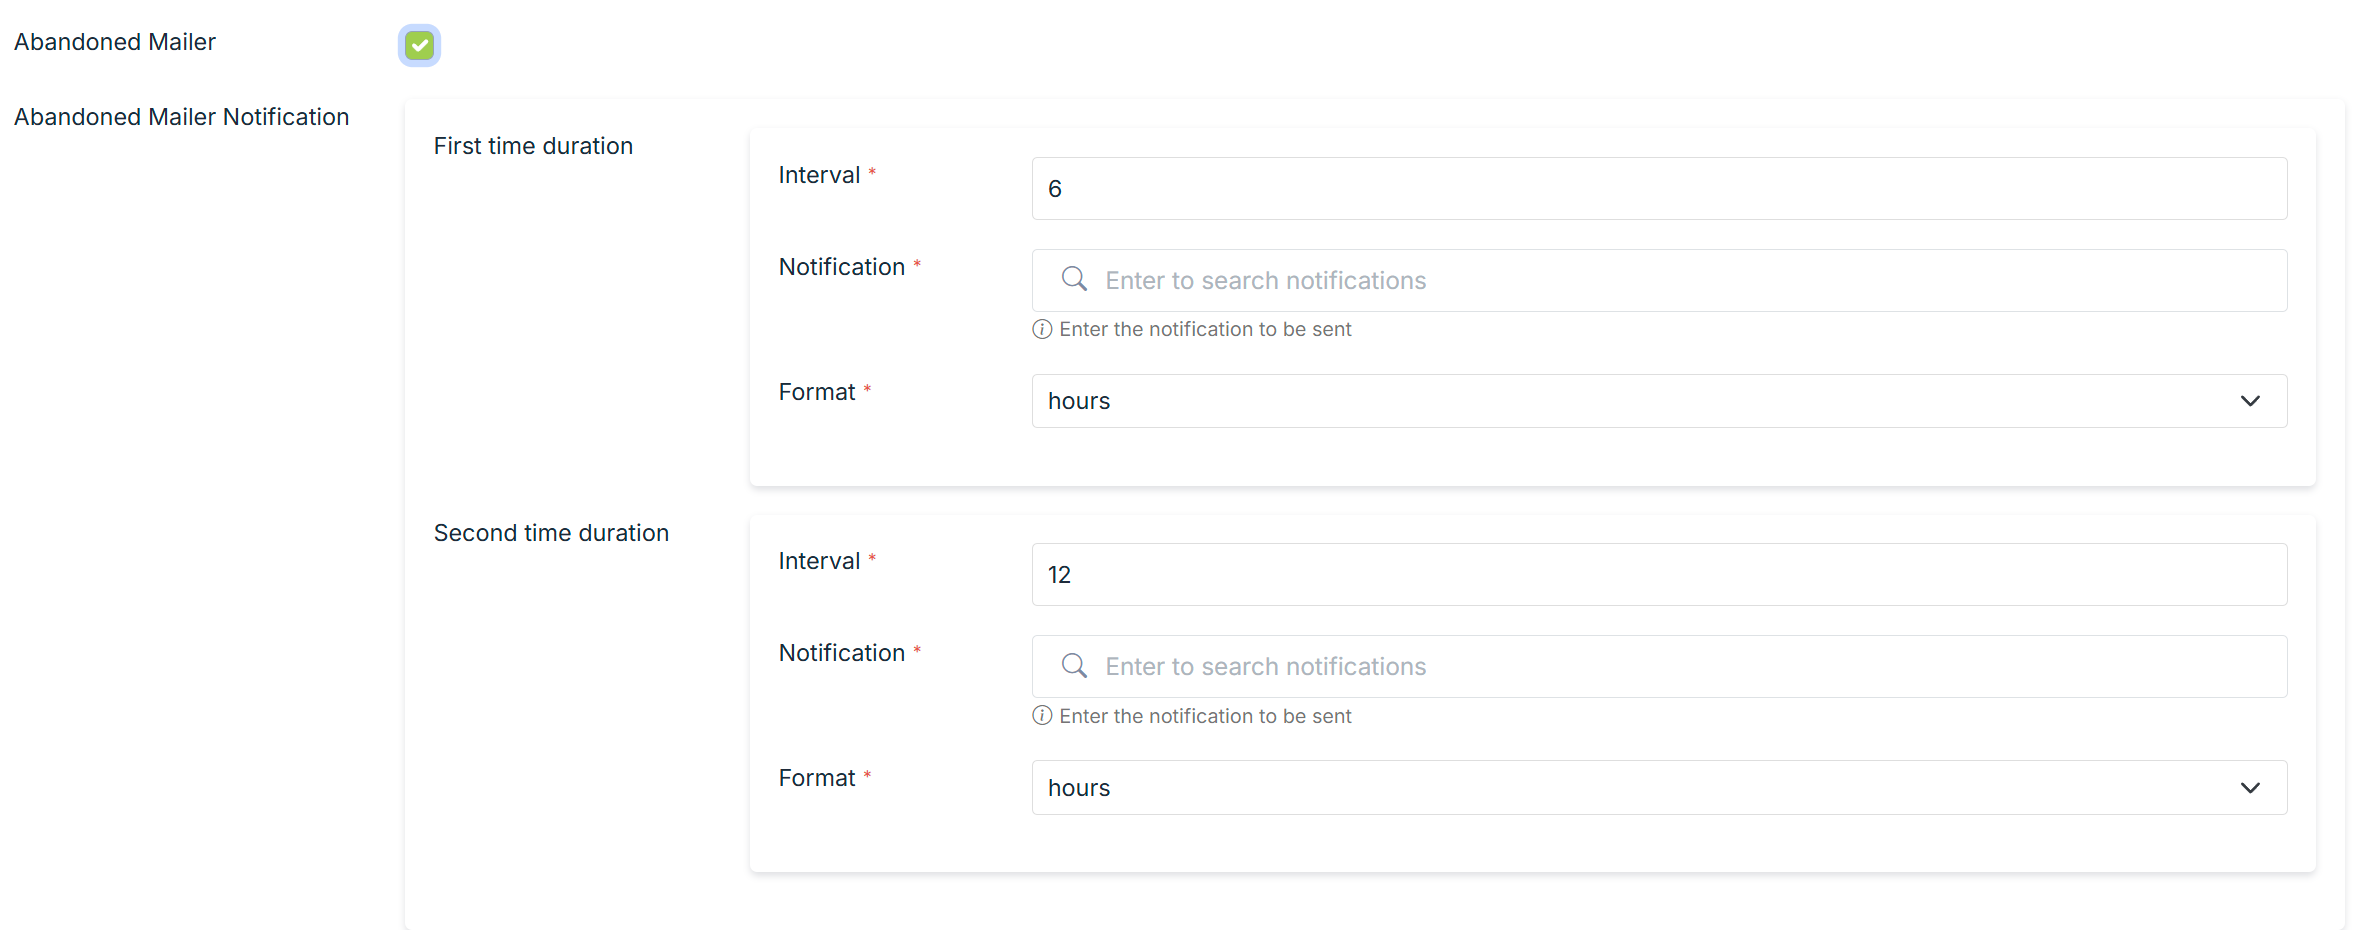Click into first duration notification search box placeholder
The width and height of the screenshot is (2354, 930).
click(x=1265, y=281)
